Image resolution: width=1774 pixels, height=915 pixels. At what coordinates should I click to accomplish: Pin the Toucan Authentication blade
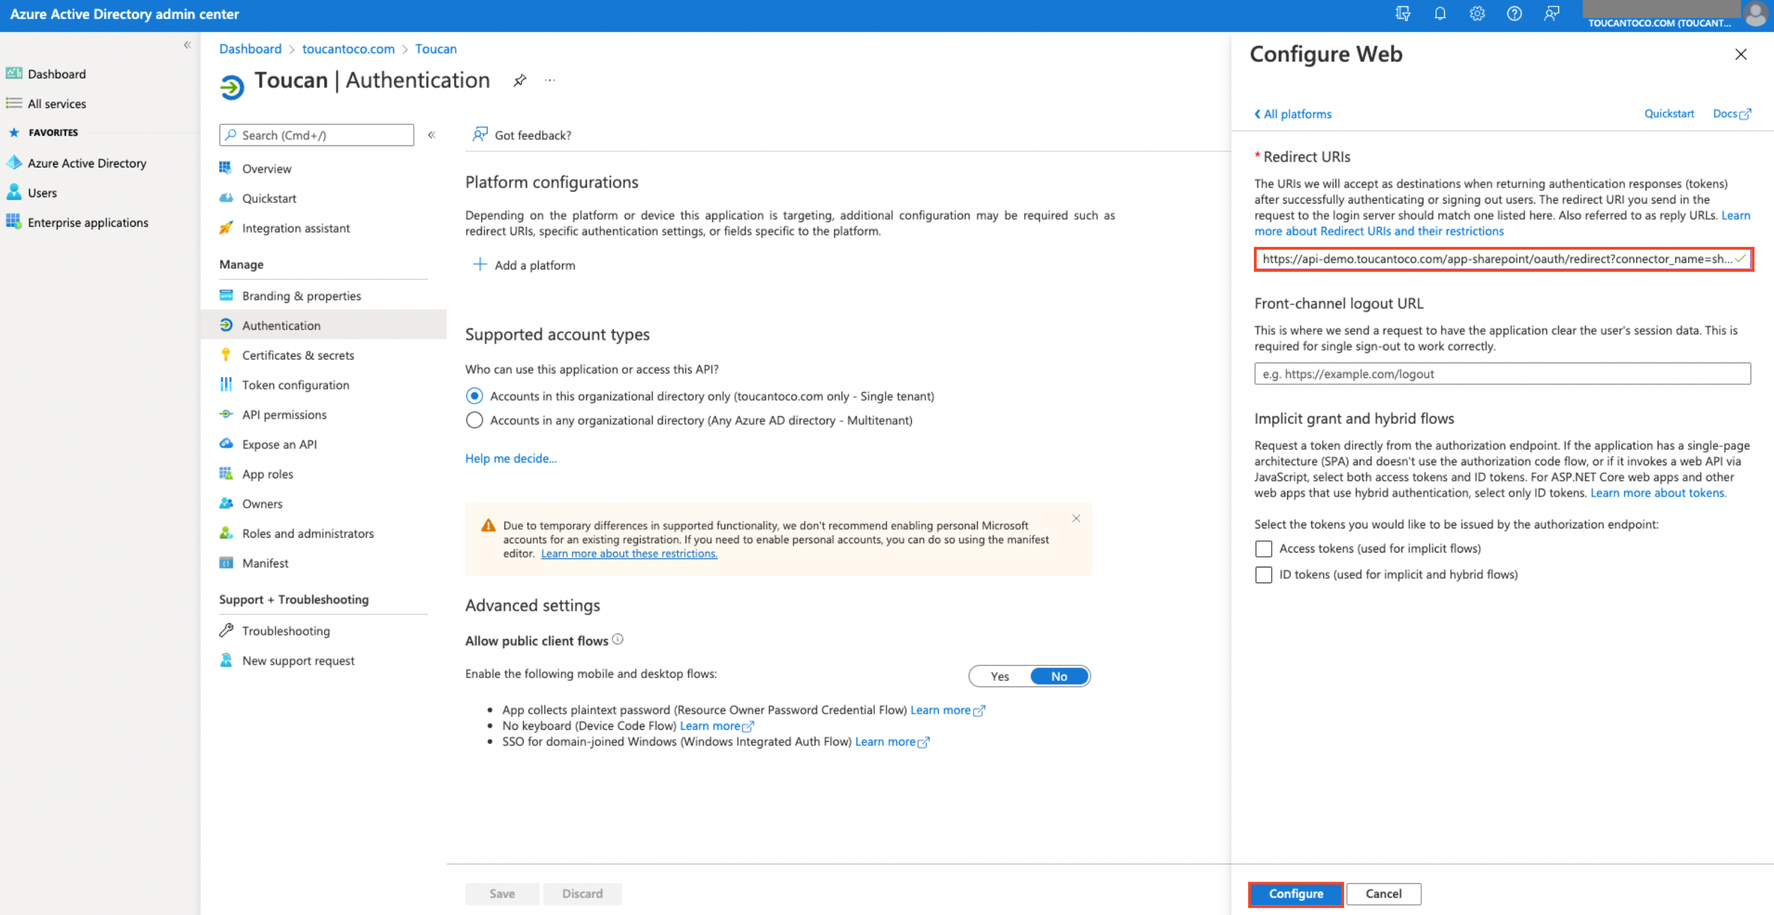(519, 80)
